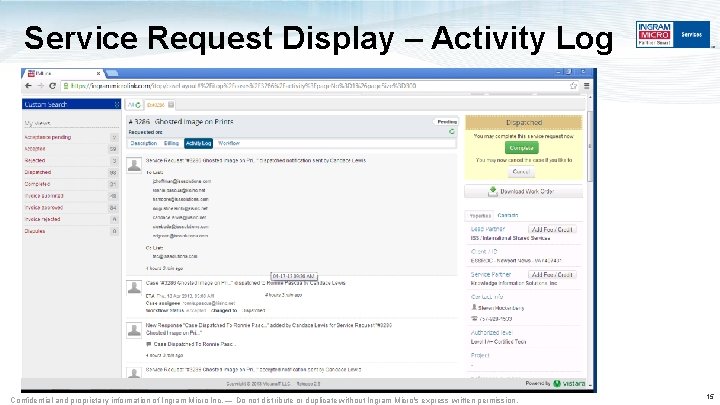
Task: Click the Pending status badge
Action: click(x=446, y=122)
